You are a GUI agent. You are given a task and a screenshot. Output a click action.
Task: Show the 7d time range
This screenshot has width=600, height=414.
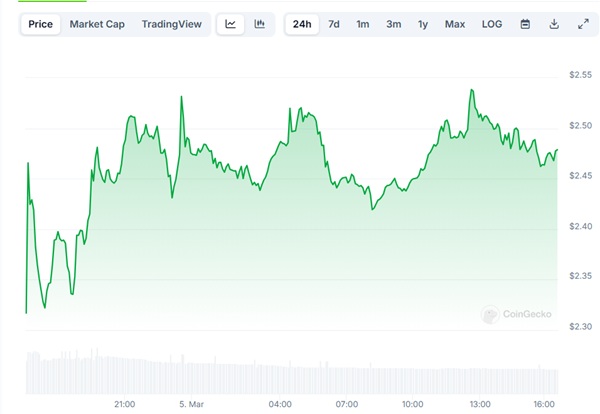coord(334,24)
